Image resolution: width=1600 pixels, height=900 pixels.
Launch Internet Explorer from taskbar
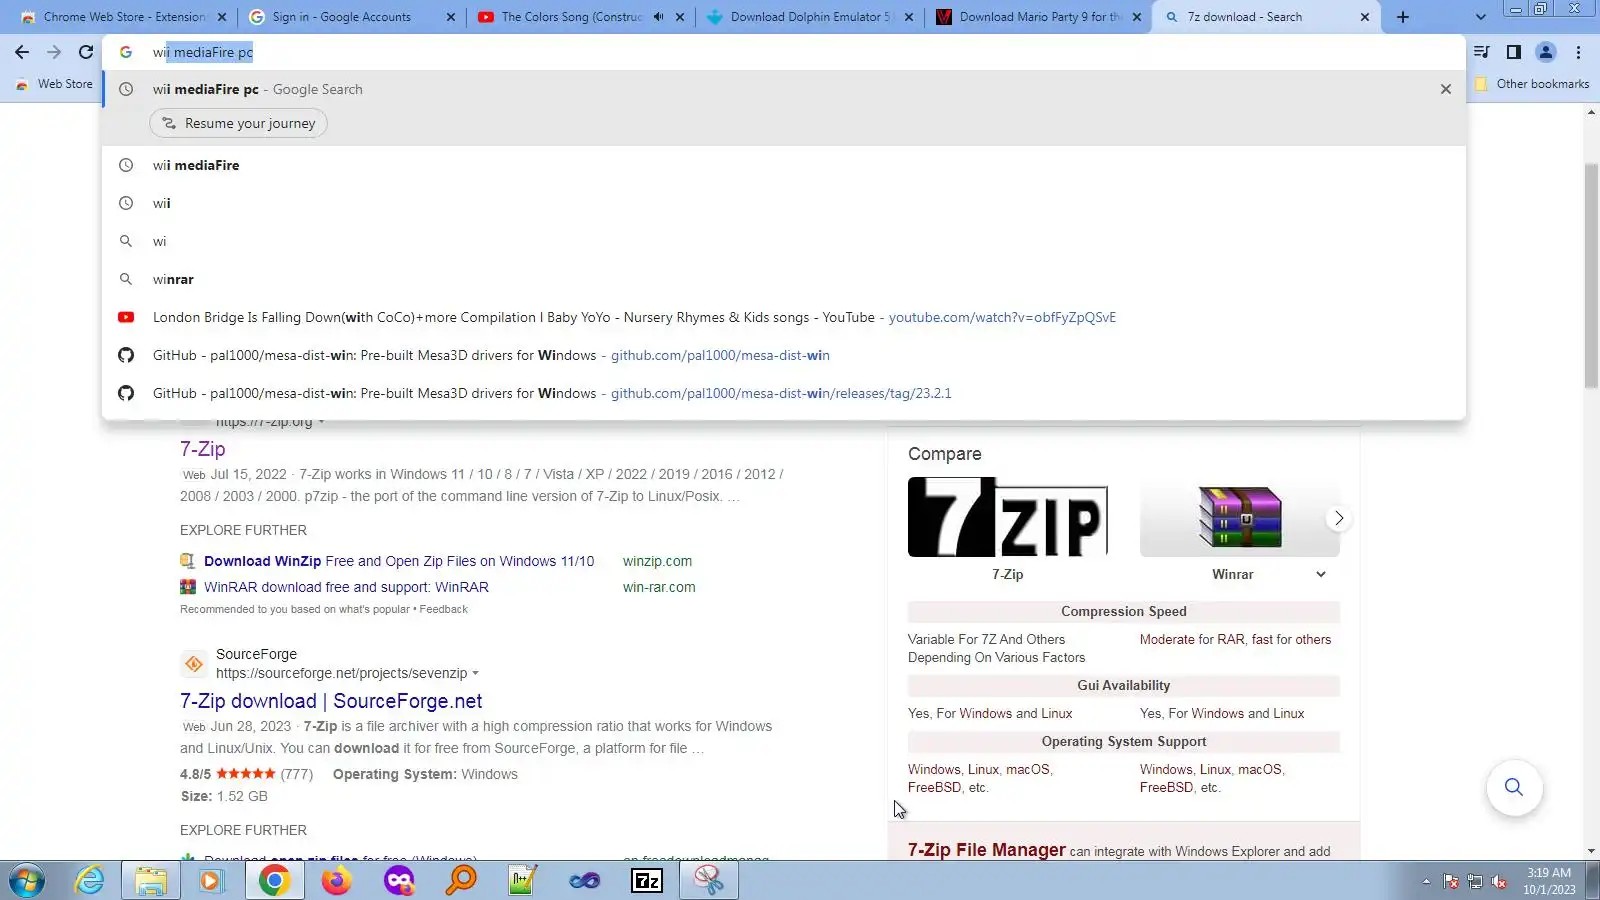tap(89, 881)
